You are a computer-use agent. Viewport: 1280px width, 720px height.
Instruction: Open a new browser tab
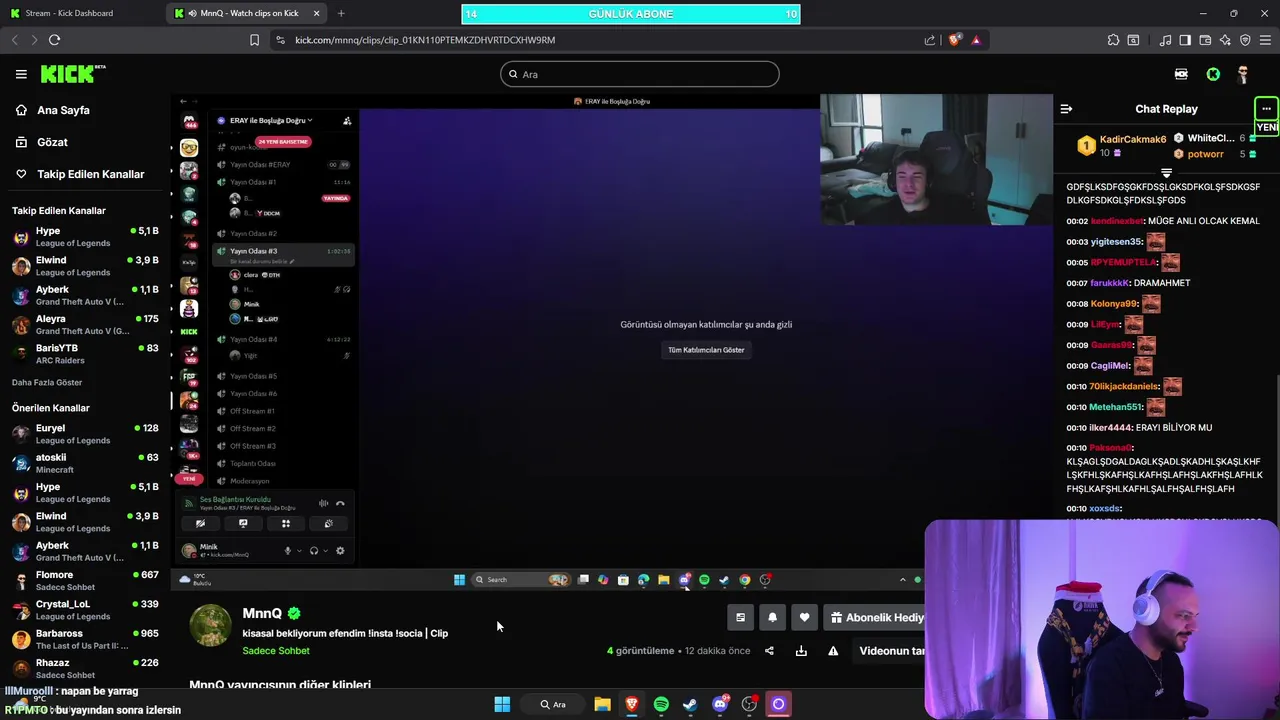click(x=341, y=13)
